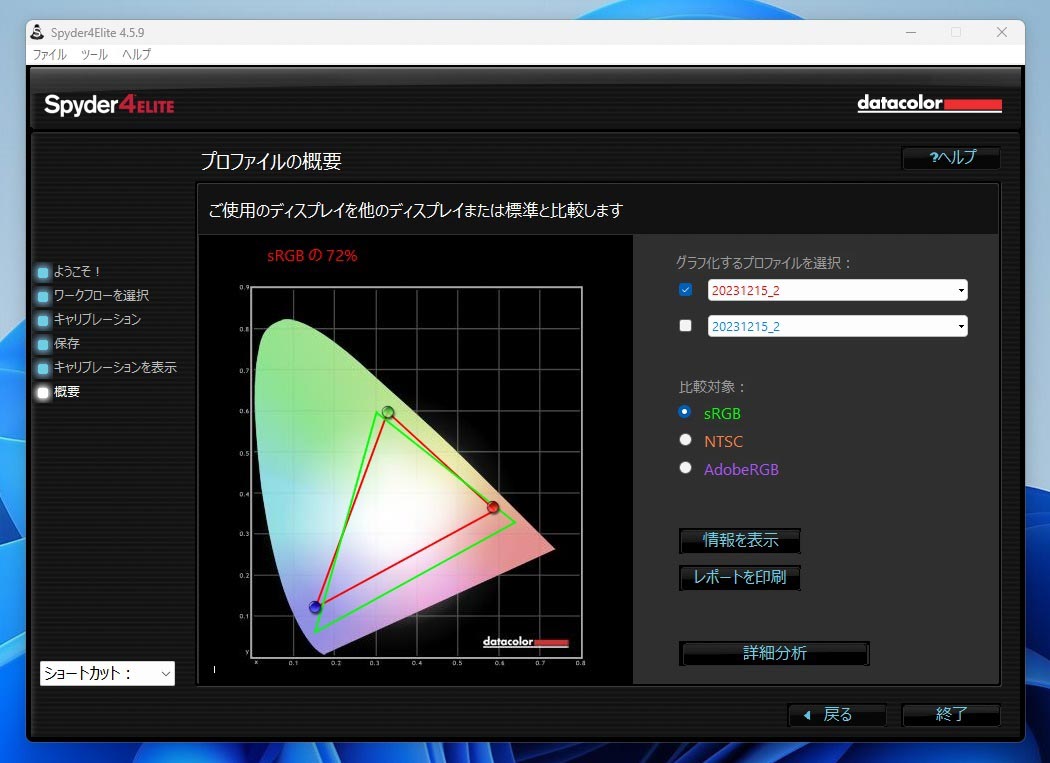The image size is (1050, 763).
Task: Click the ?ヘルプ button
Action: (x=952, y=157)
